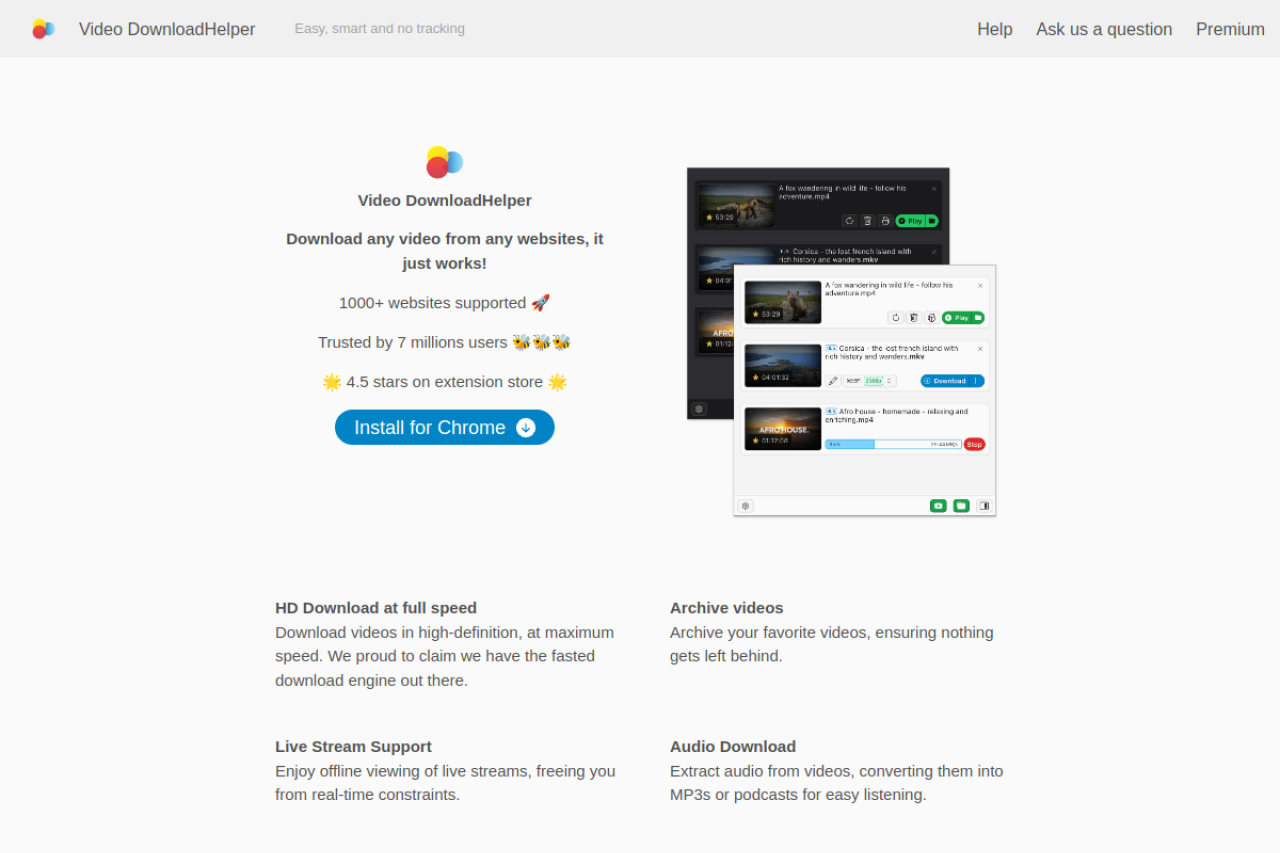
Task: Click the green camera icon at the popup bottom
Action: coord(938,506)
